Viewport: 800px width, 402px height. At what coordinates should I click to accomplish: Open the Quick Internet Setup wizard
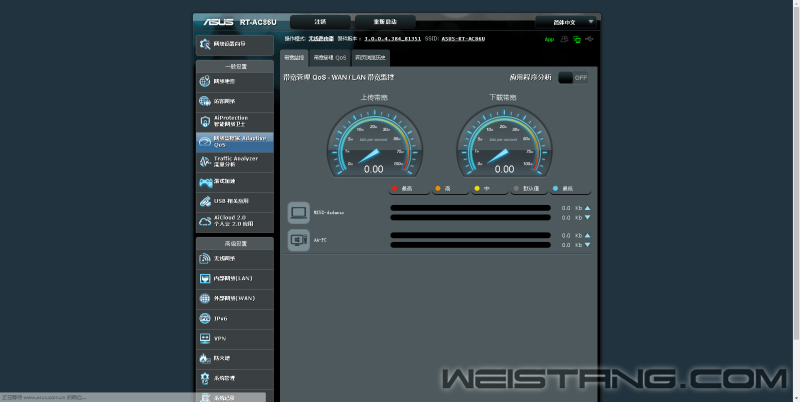coord(235,45)
